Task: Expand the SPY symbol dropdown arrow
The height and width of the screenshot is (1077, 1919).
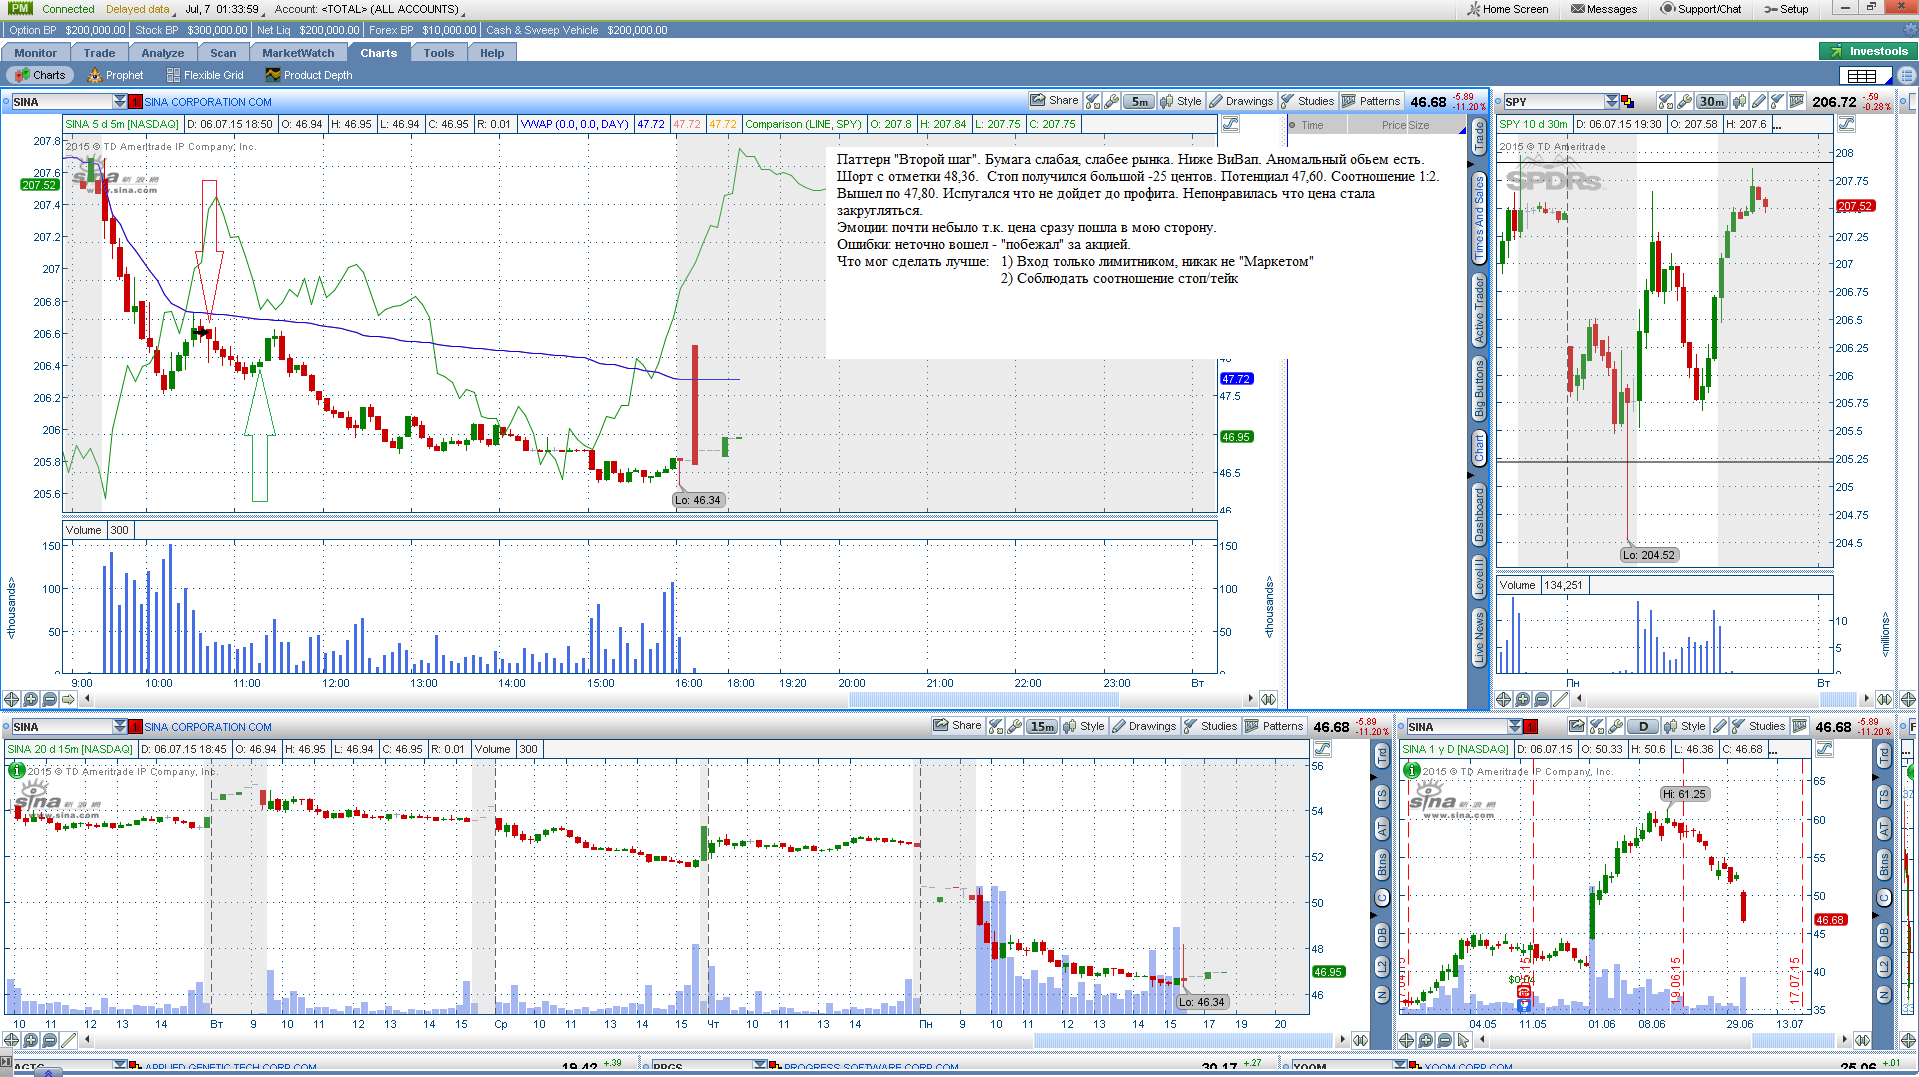Action: coord(1611,101)
